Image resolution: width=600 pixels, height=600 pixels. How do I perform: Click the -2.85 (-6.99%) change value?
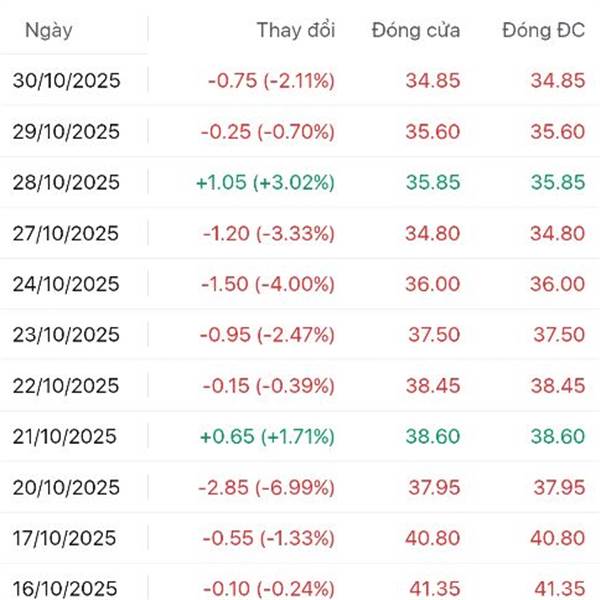point(268,488)
